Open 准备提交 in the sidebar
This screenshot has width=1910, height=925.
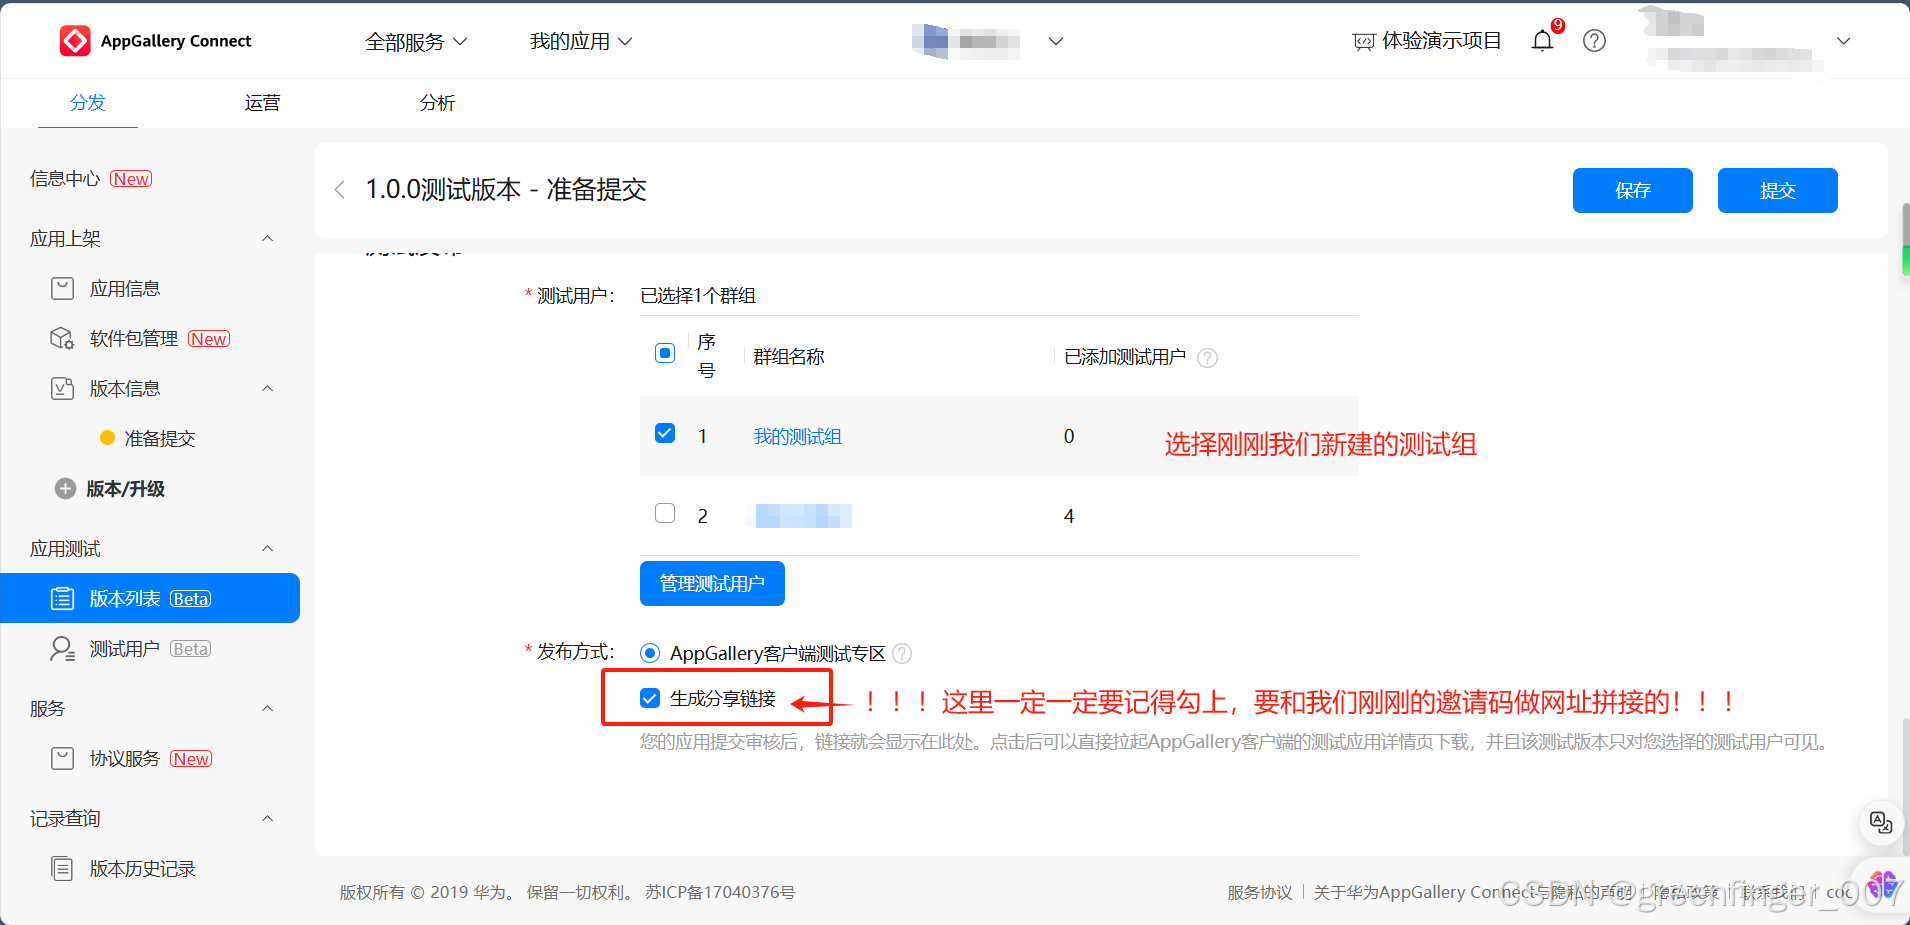(x=160, y=439)
